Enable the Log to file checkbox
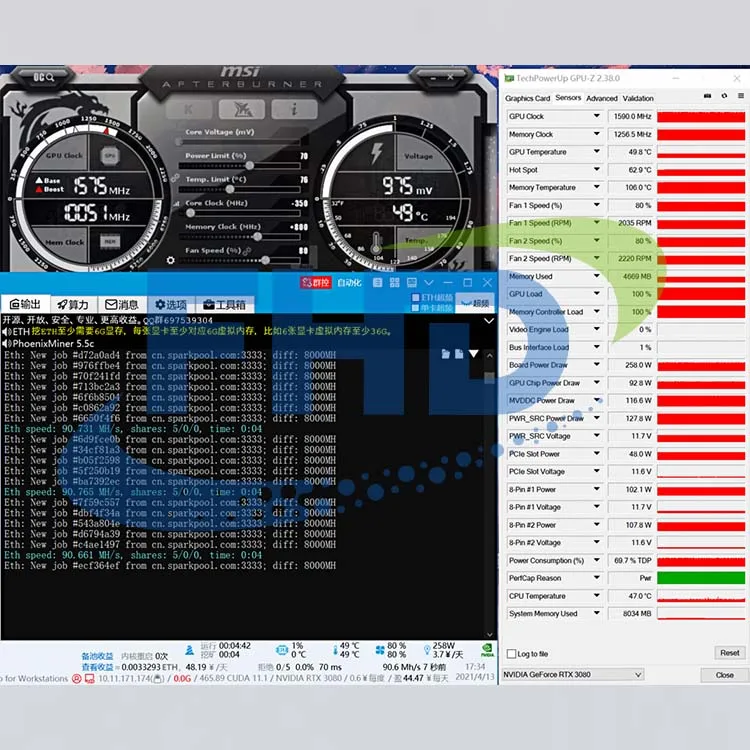The height and width of the screenshot is (750, 750). [511, 653]
